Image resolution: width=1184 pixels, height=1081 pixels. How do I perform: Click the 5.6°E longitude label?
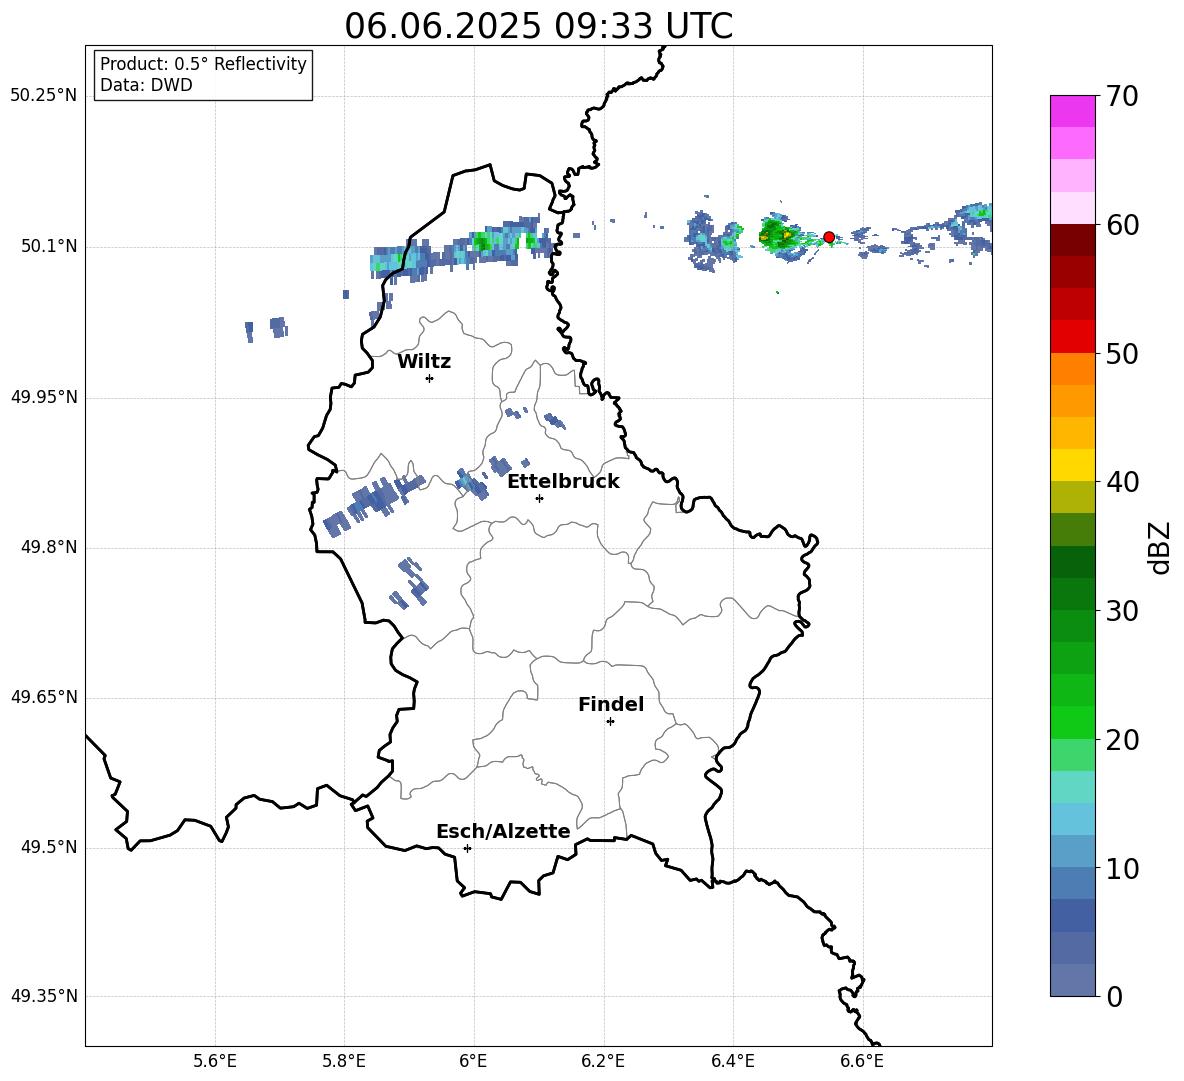pyautogui.click(x=215, y=1061)
